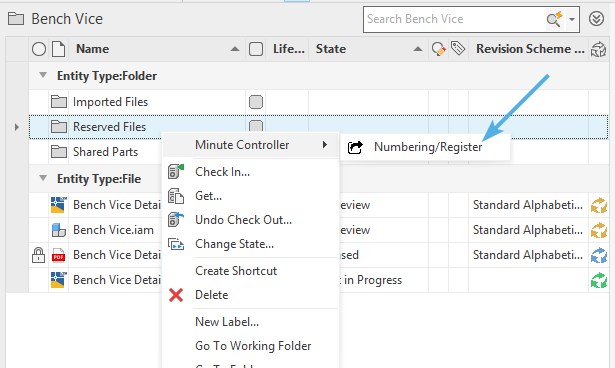This screenshot has width=615, height=368.
Task: Click the PDF icon on the locked Bench Vice Detail row
Action: click(x=58, y=255)
